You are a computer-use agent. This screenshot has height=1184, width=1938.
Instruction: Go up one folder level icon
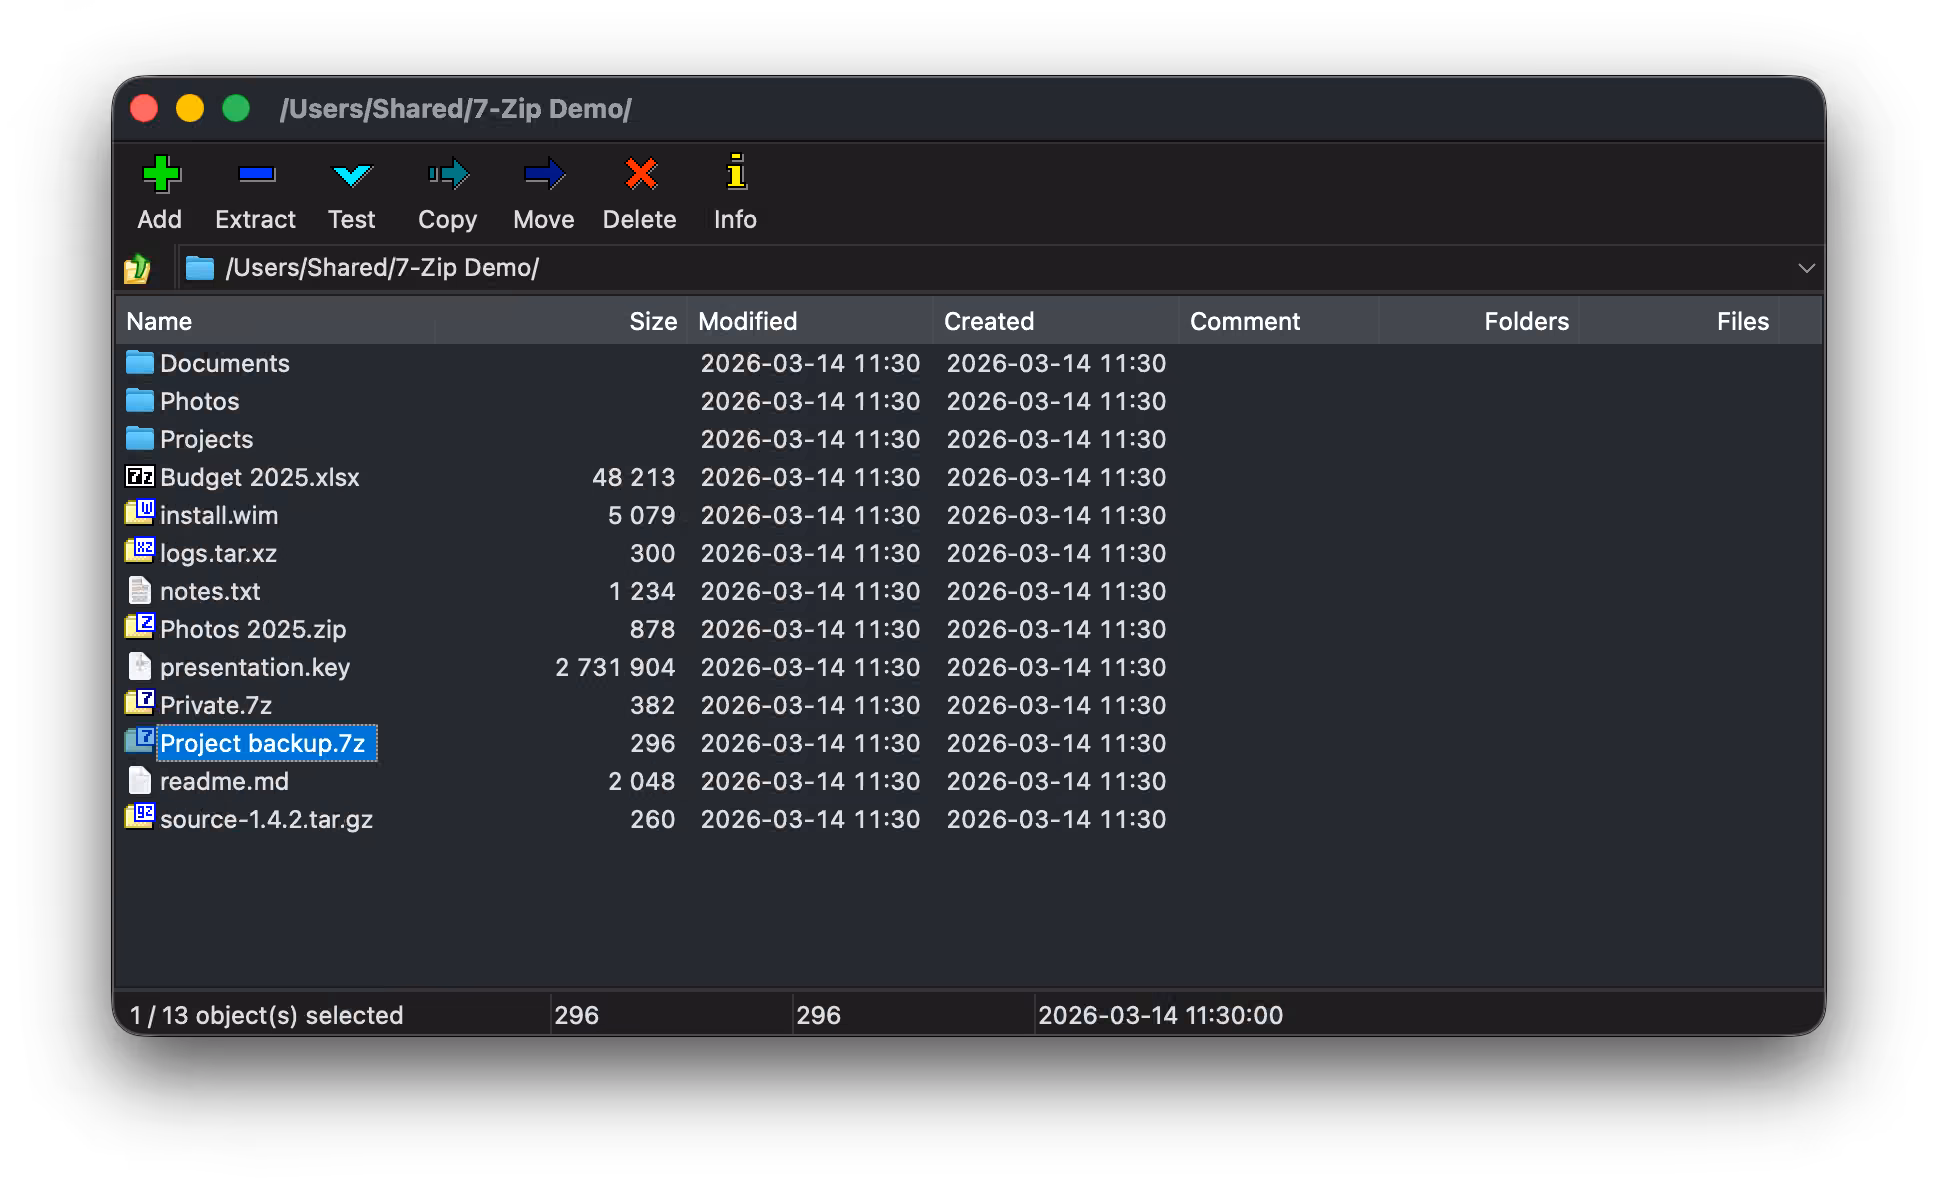coord(137,268)
